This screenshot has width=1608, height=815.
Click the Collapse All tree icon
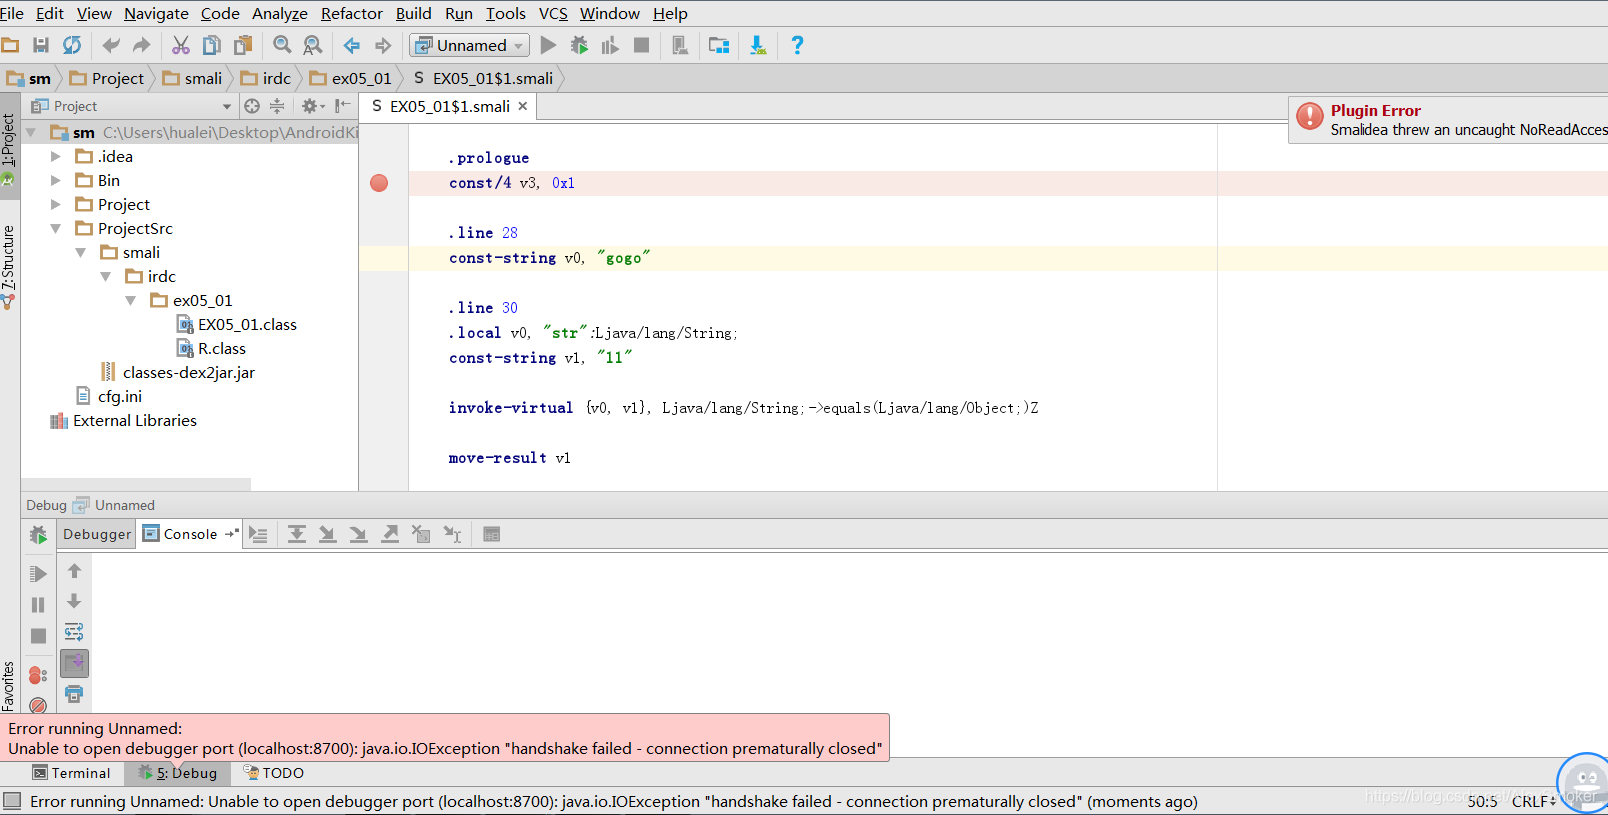[278, 106]
